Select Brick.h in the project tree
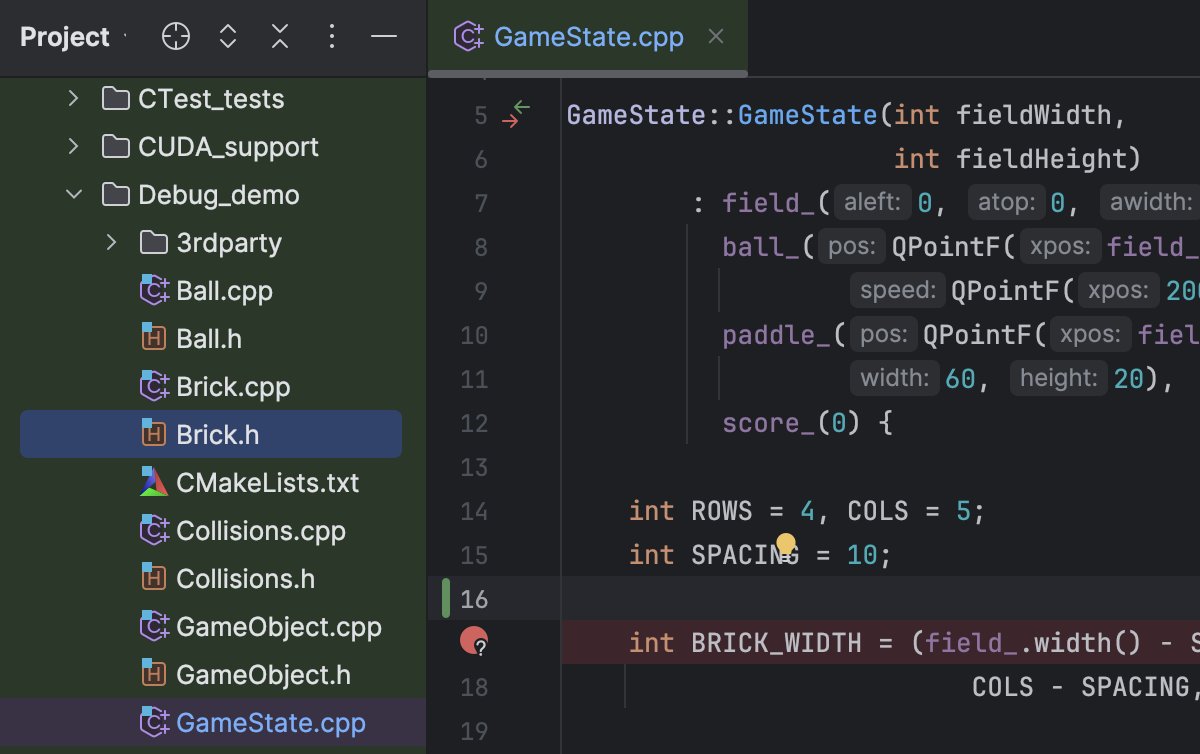 [217, 435]
